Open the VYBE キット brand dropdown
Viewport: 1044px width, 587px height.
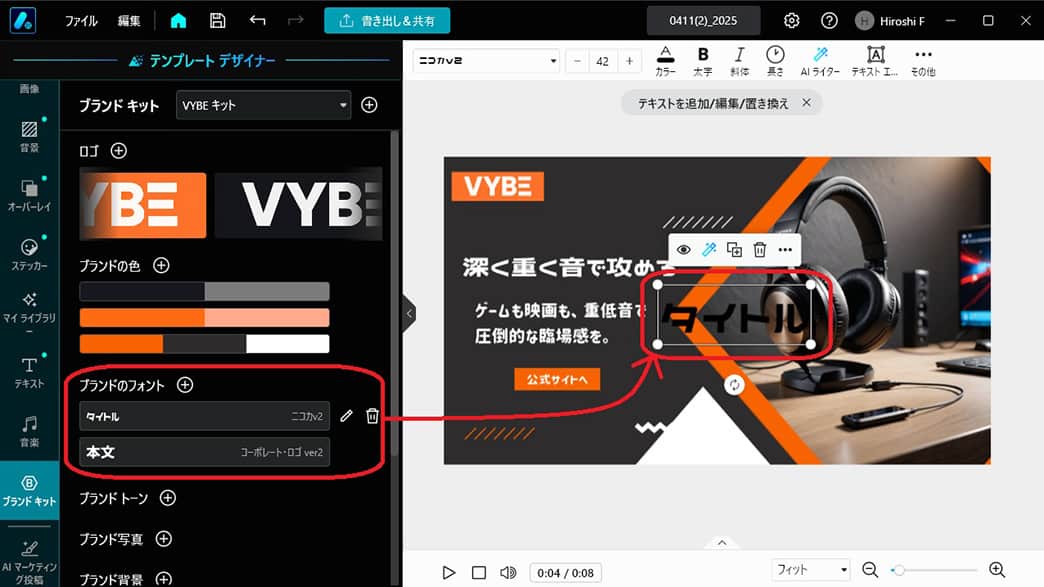coord(263,105)
